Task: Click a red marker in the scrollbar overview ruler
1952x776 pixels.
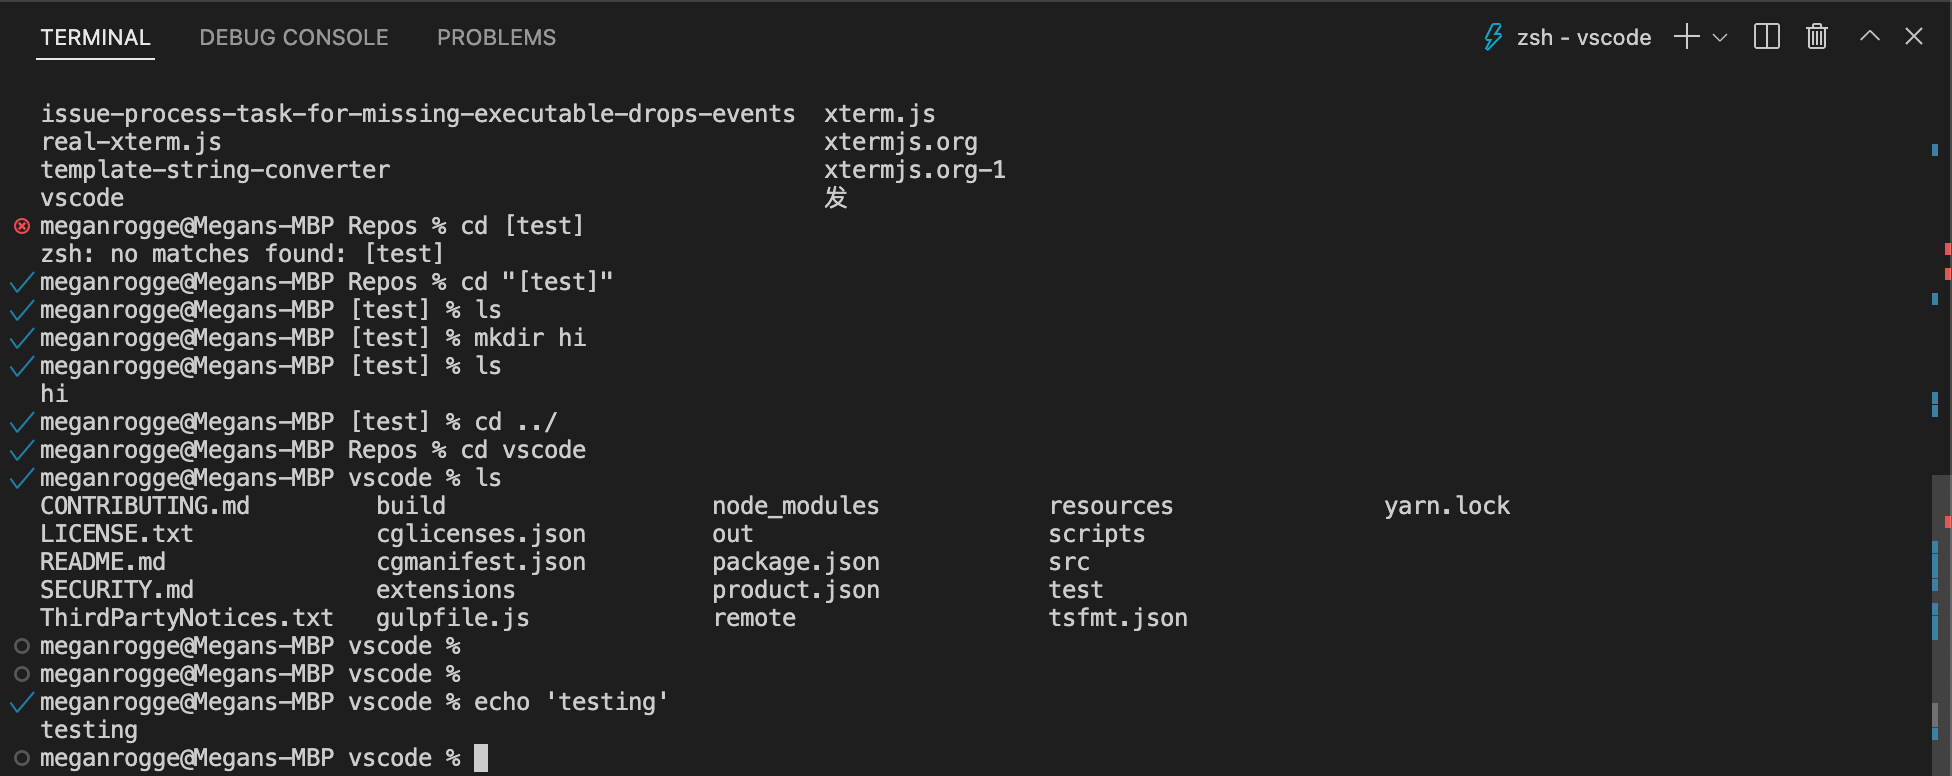Action: [x=1945, y=250]
